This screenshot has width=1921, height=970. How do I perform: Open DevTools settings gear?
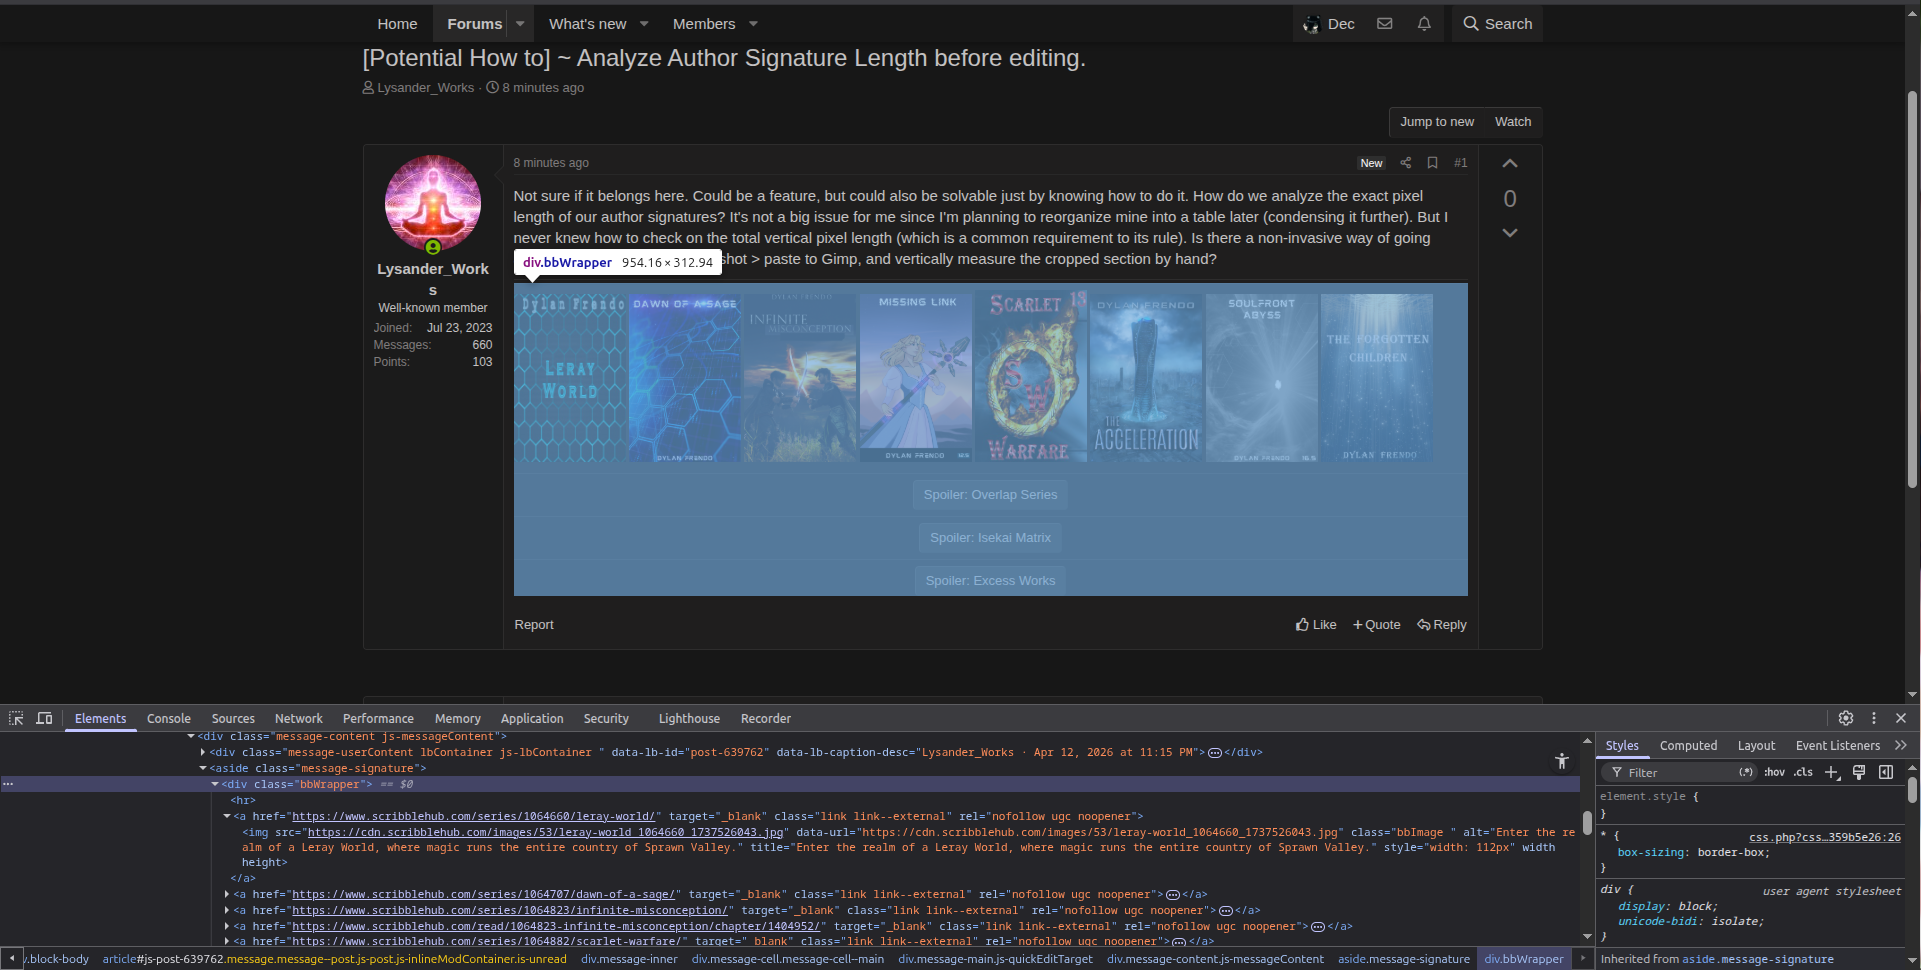(1846, 718)
